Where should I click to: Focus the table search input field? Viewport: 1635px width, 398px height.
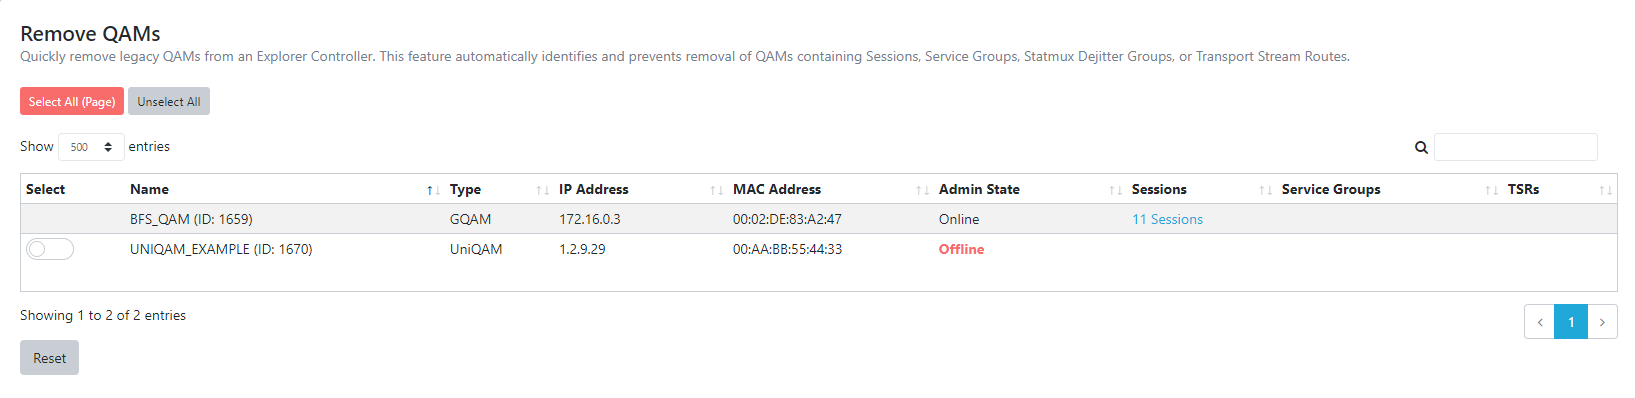coord(1515,147)
